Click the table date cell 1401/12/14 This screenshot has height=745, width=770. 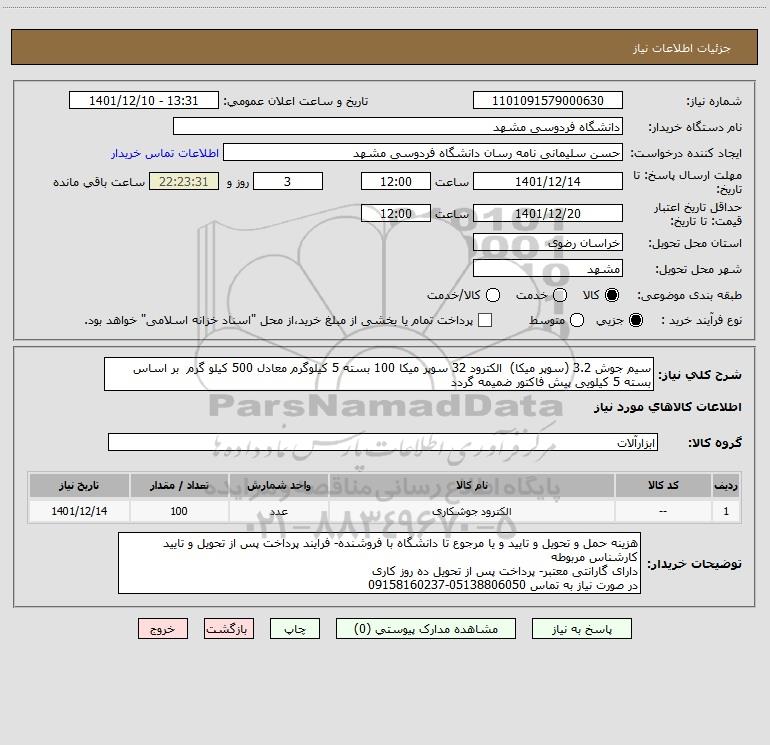pyautogui.click(x=79, y=511)
